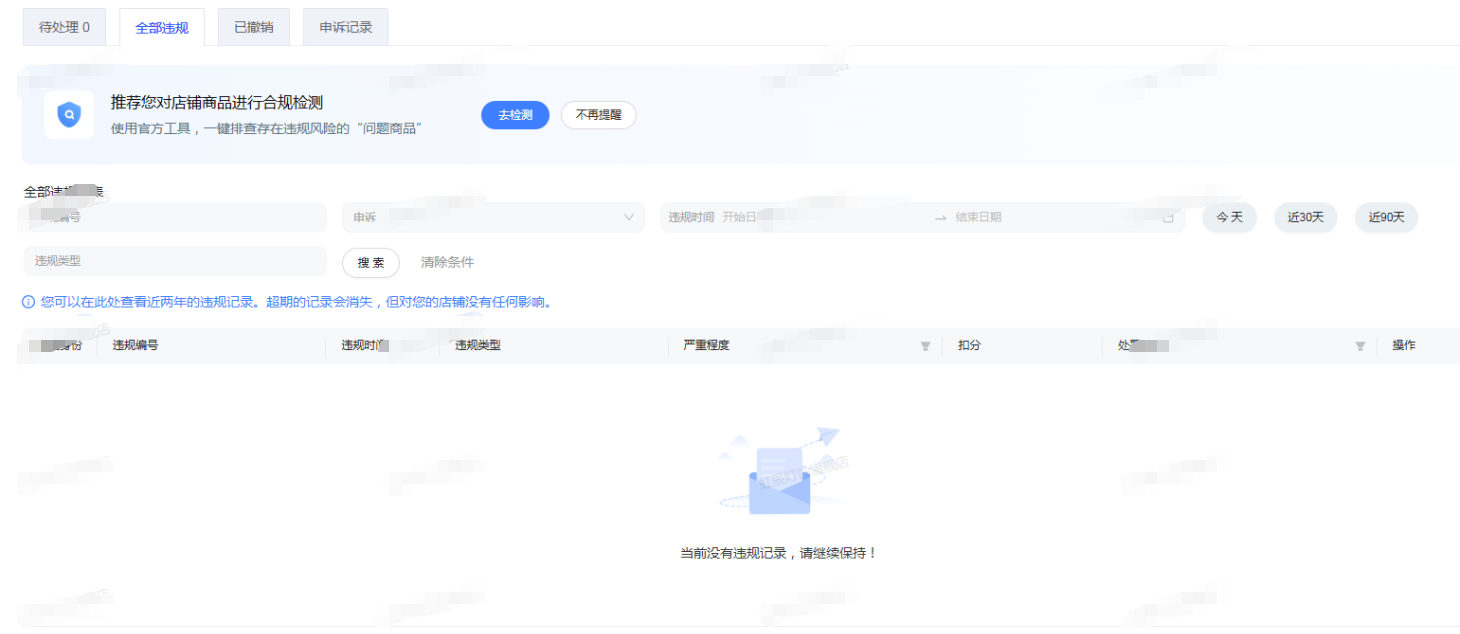Click the filter icon on 严重程度 column

[925, 346]
